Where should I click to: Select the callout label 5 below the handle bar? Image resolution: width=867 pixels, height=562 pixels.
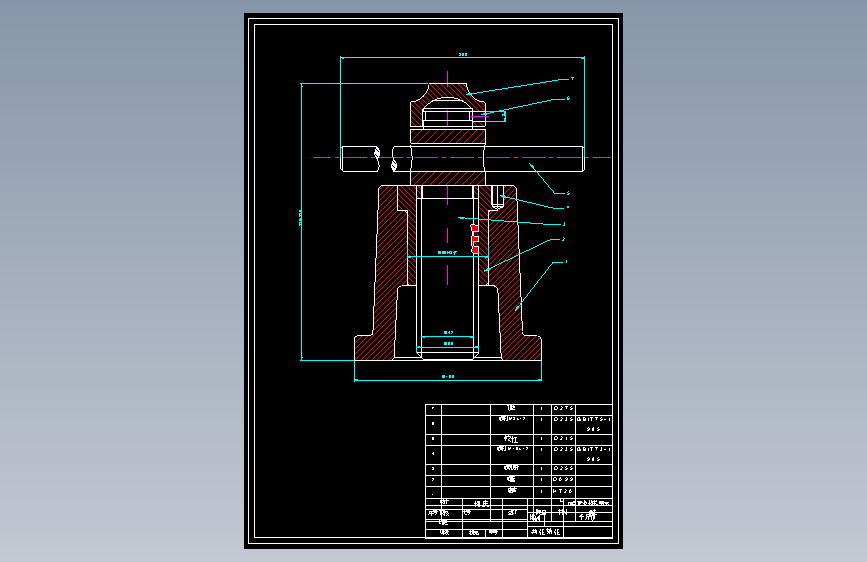click(x=568, y=193)
